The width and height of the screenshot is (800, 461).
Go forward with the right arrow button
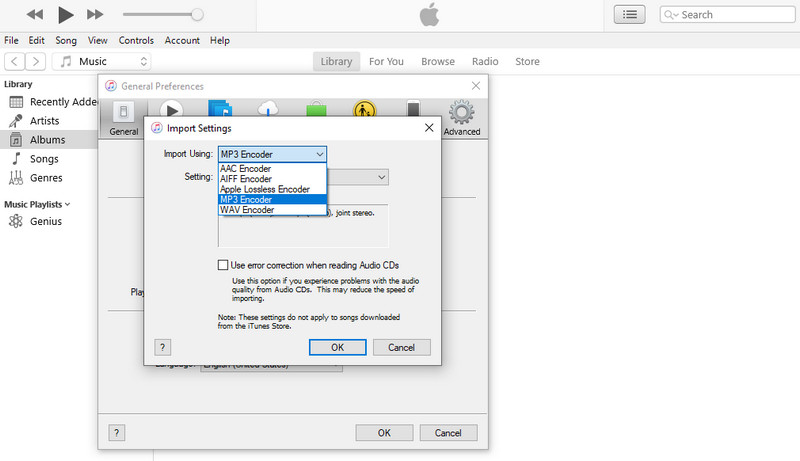[36, 62]
